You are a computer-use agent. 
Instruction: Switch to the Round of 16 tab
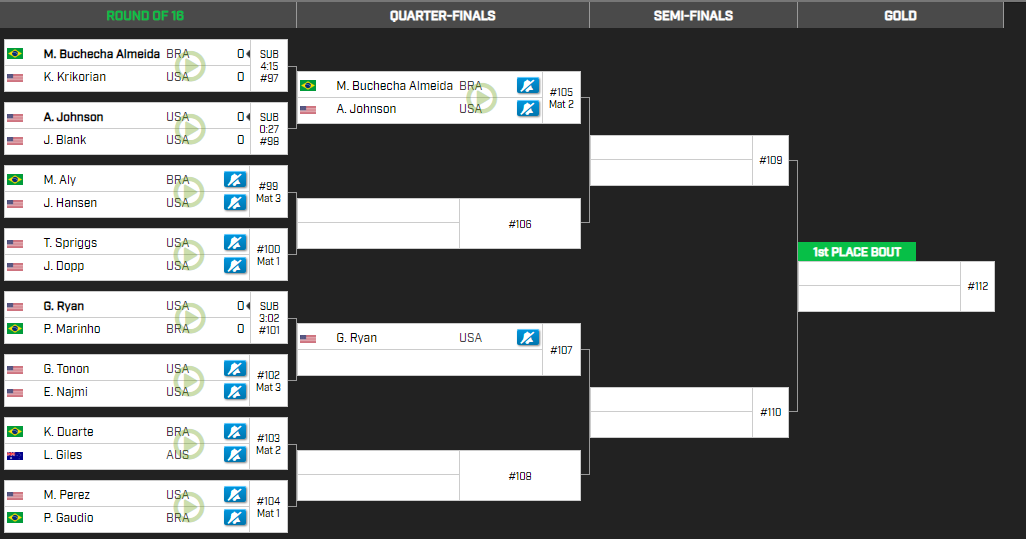pos(145,16)
